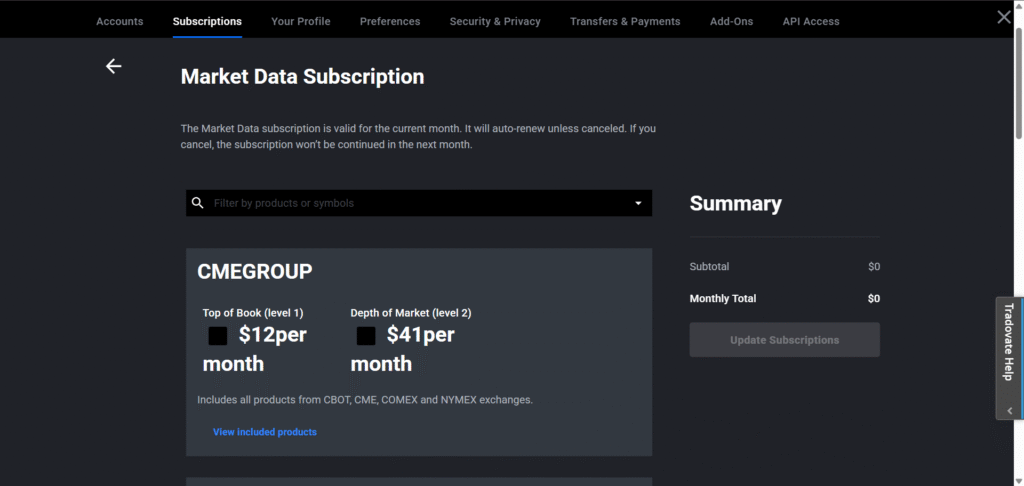Click the Summary heading

[735, 204]
